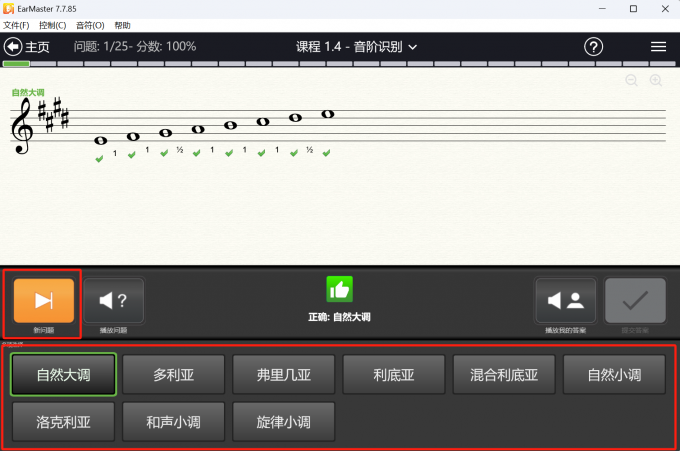The image size is (680, 451).
Task: Click the green thumbs-up icon
Action: click(340, 289)
